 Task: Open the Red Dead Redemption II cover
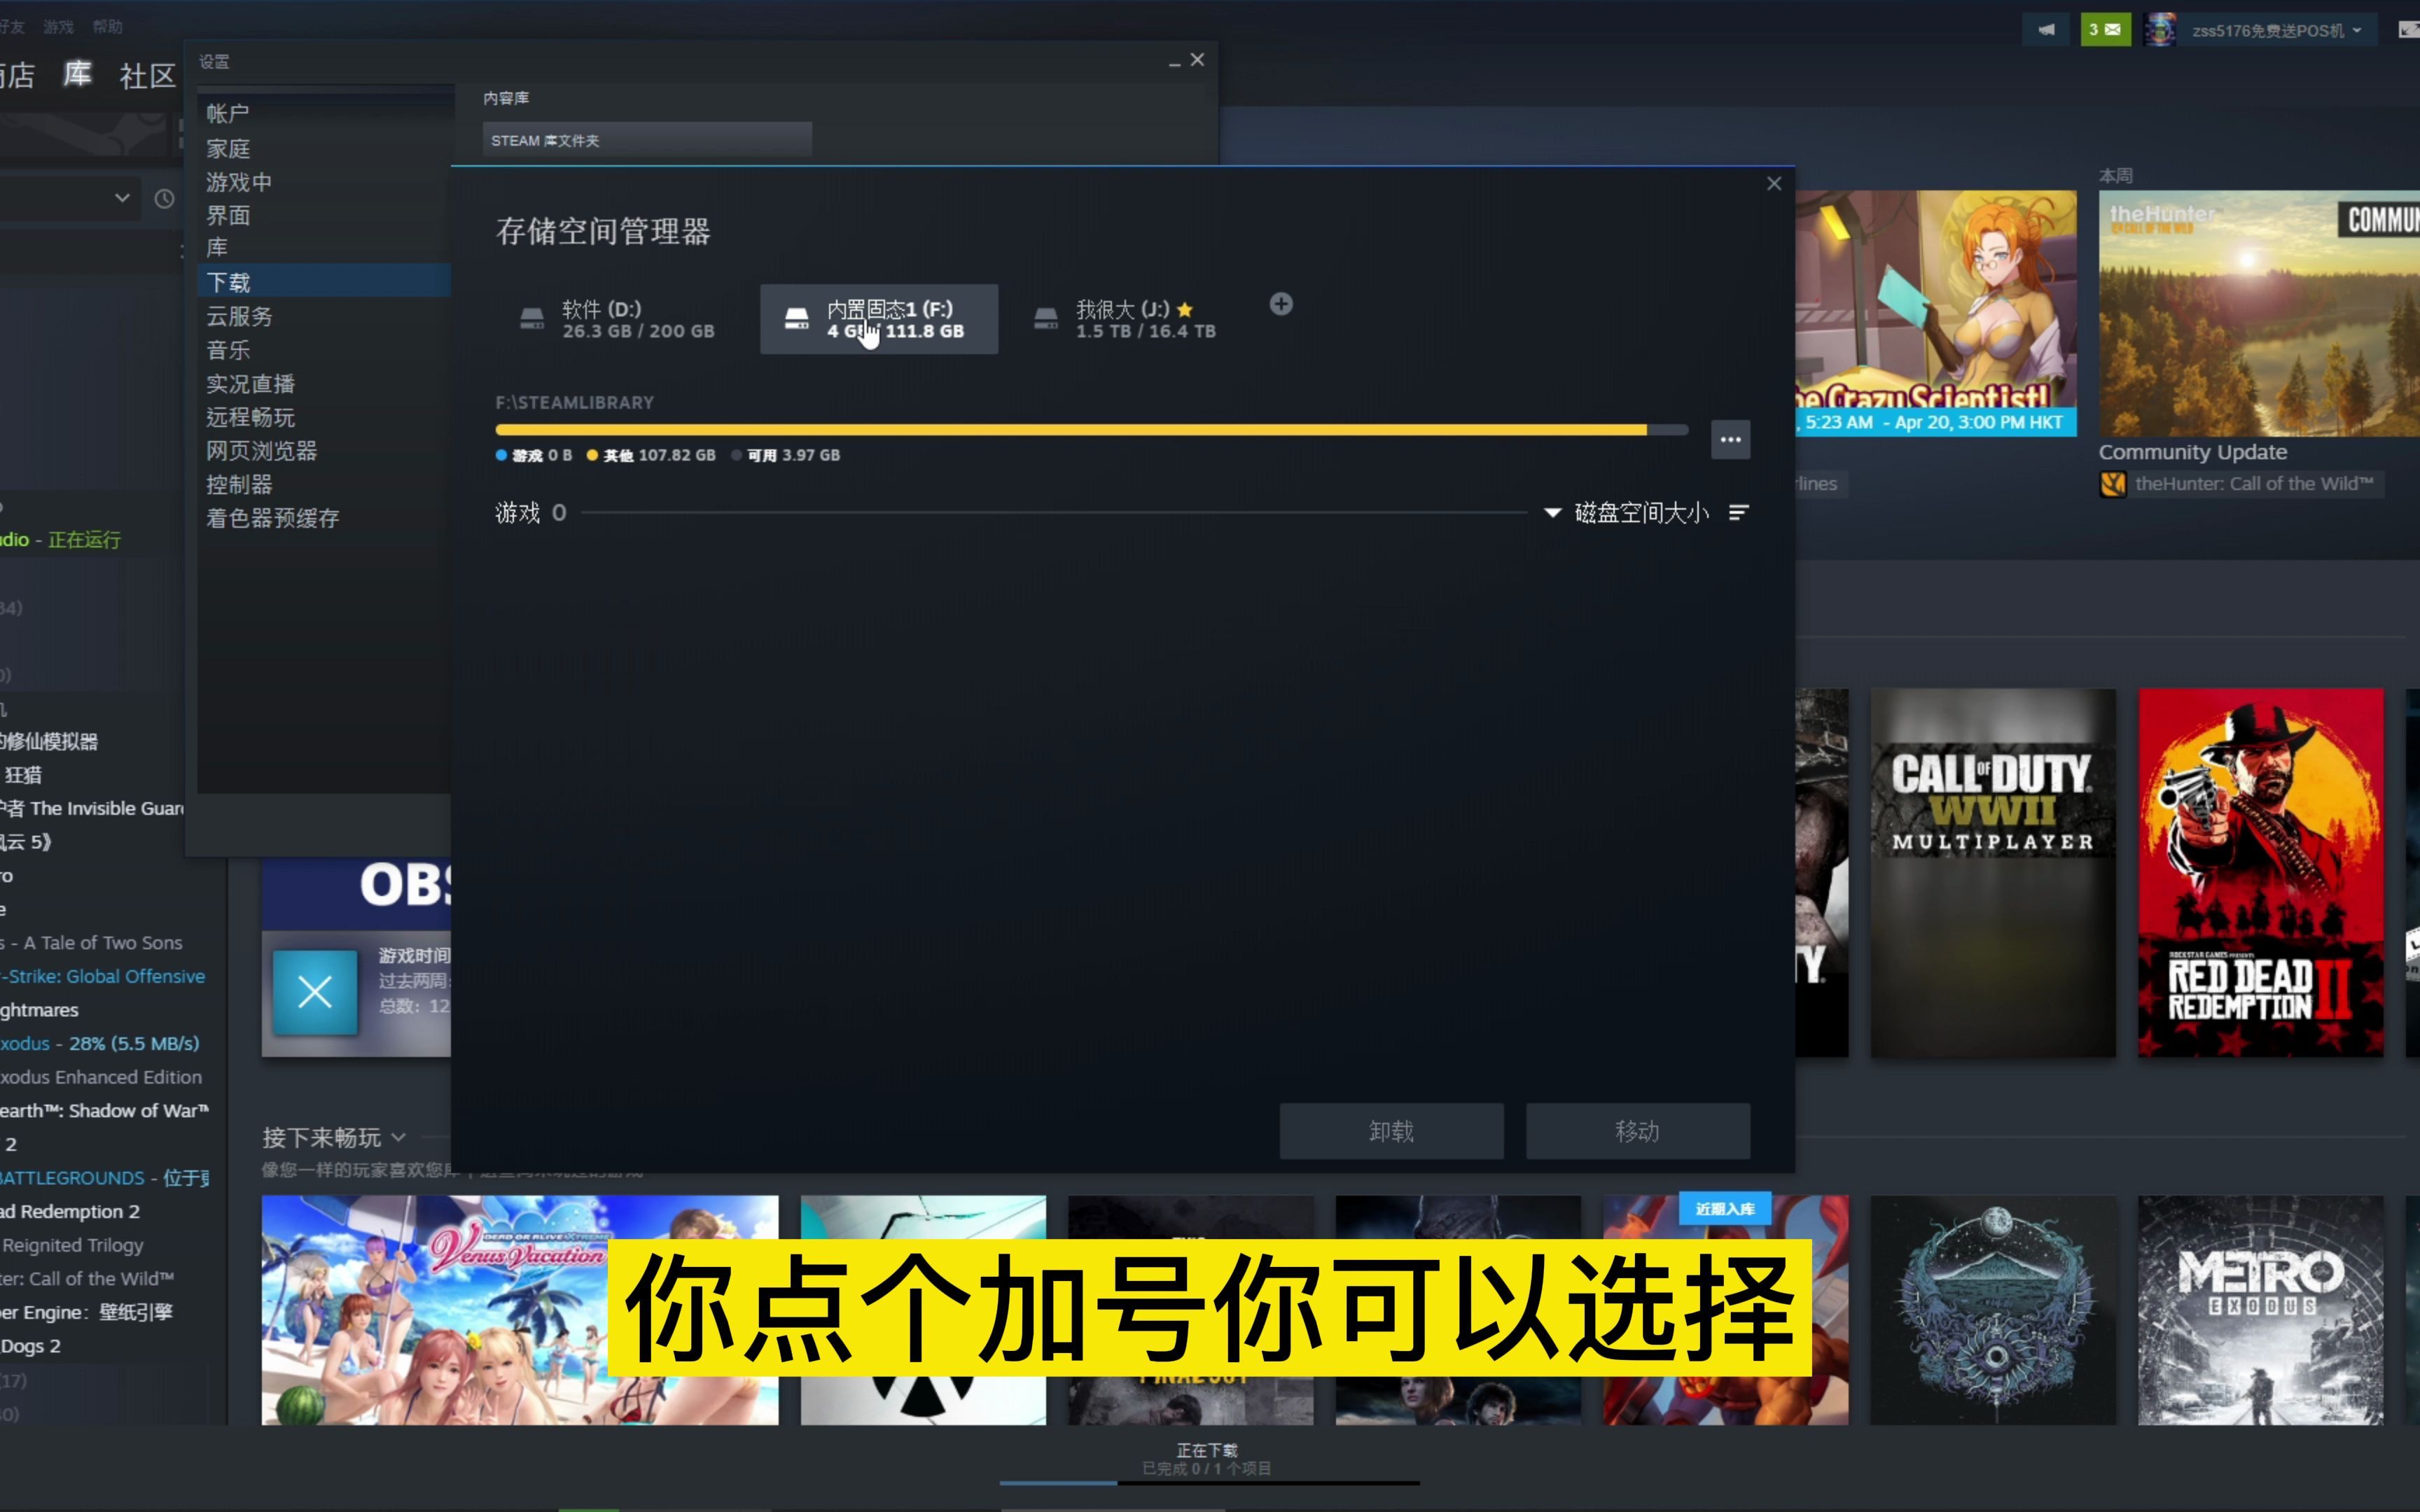click(2260, 872)
